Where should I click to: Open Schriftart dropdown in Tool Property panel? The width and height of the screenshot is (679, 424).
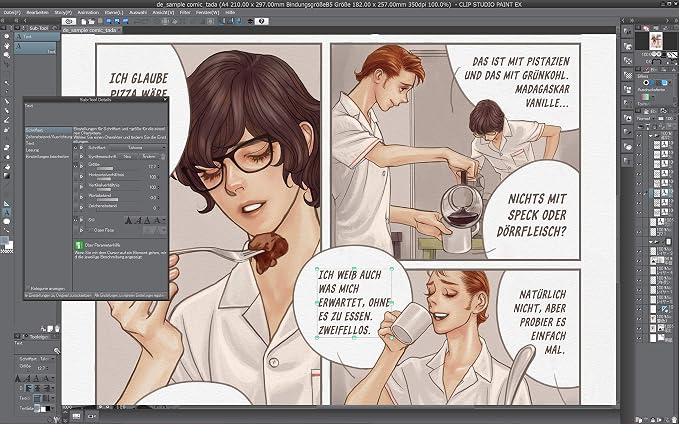(47, 359)
